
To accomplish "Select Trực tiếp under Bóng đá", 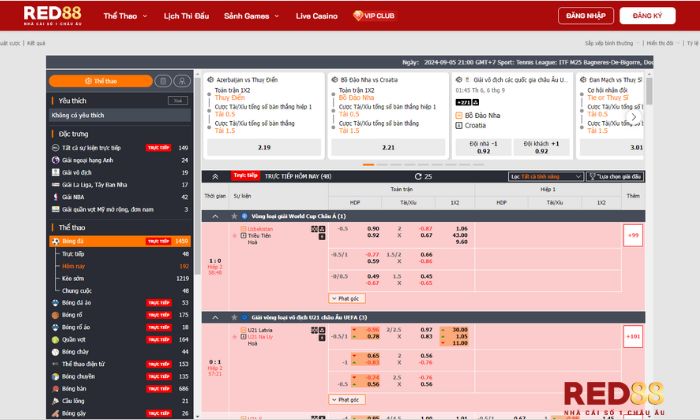I will [73, 254].
